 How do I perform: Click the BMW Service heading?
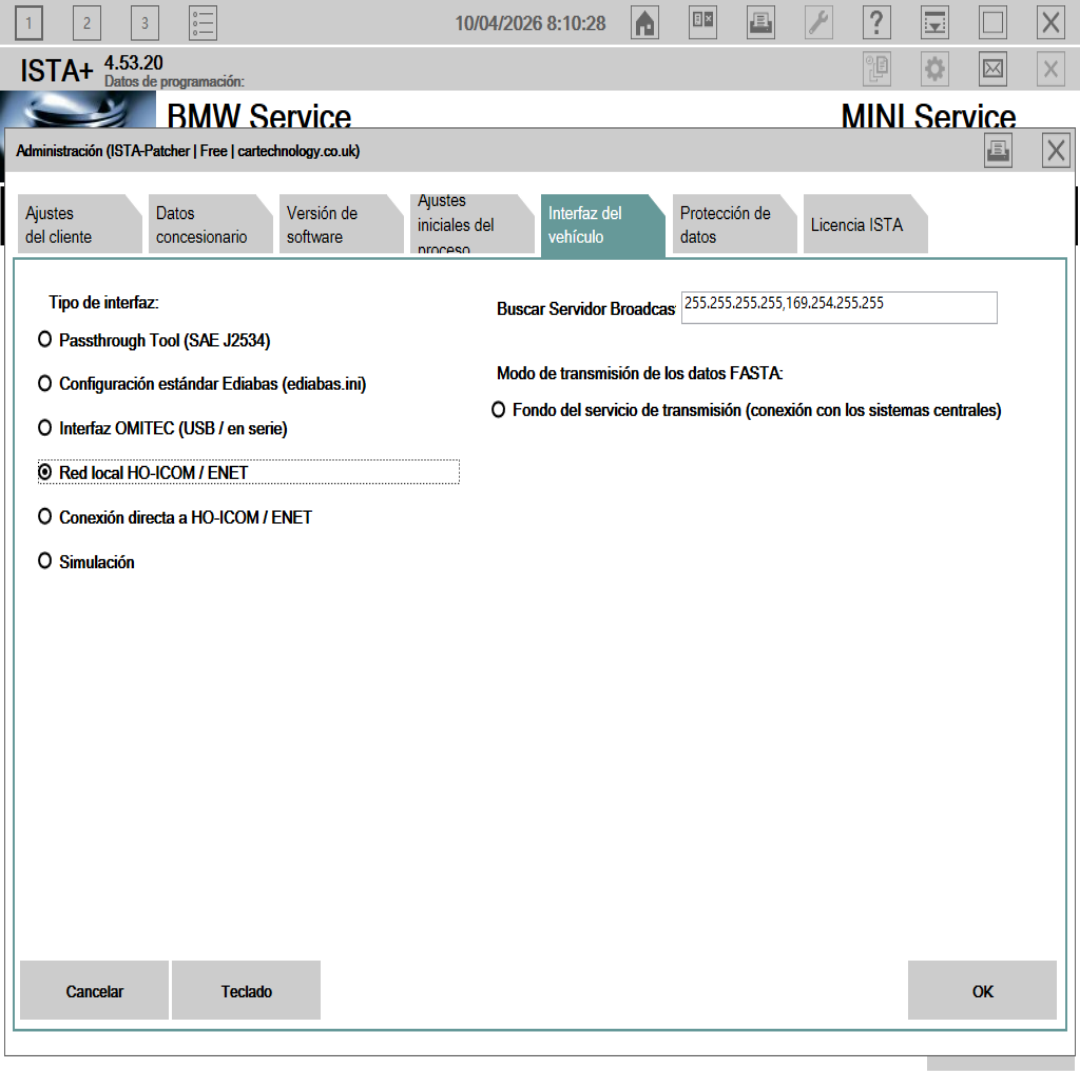(x=259, y=116)
